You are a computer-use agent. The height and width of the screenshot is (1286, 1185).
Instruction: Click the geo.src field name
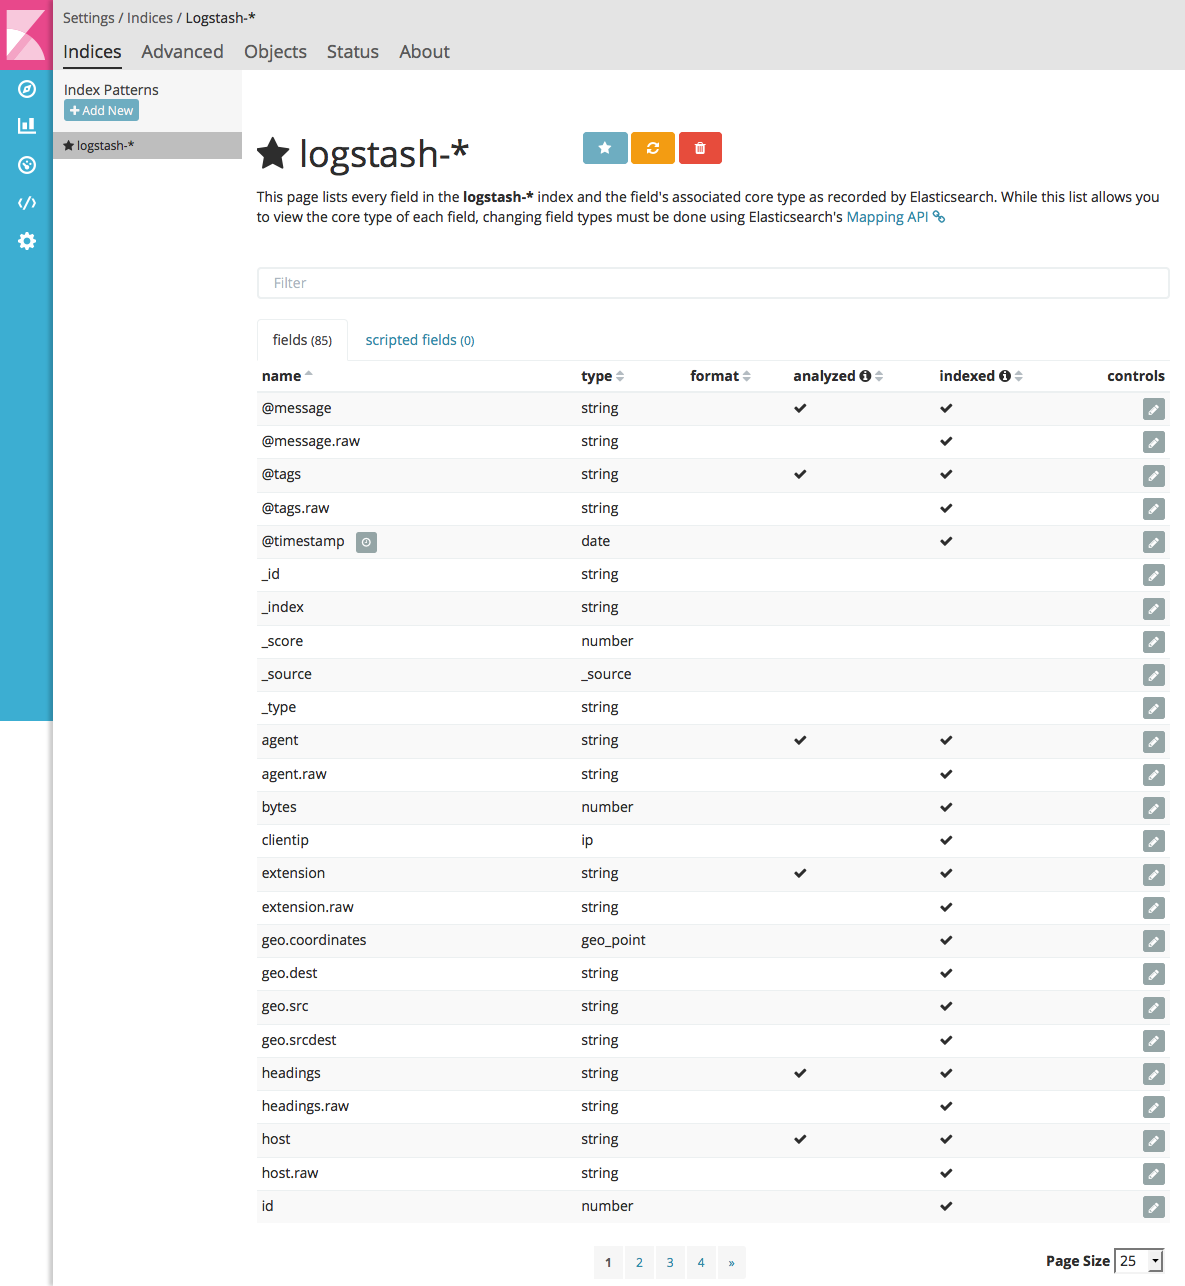(285, 1006)
